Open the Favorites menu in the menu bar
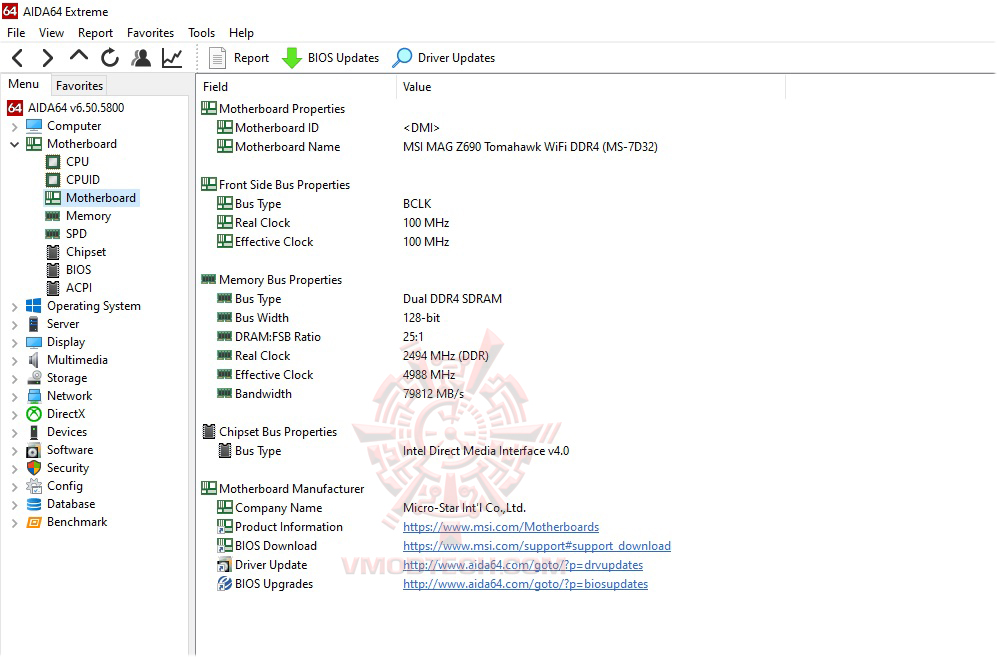The width and height of the screenshot is (998, 658). (x=150, y=32)
